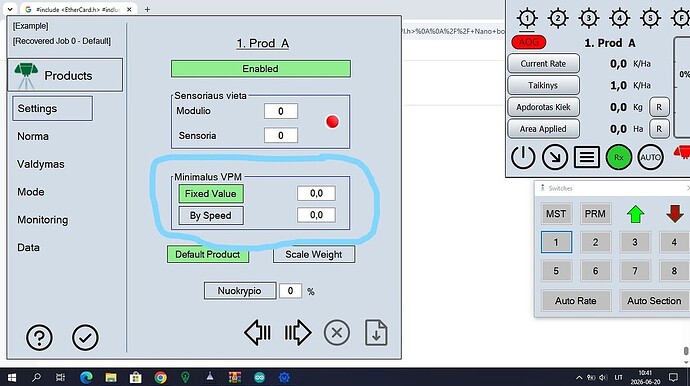The width and height of the screenshot is (690, 386).
Task: Click the Taikinys button
Action: pos(543,85)
